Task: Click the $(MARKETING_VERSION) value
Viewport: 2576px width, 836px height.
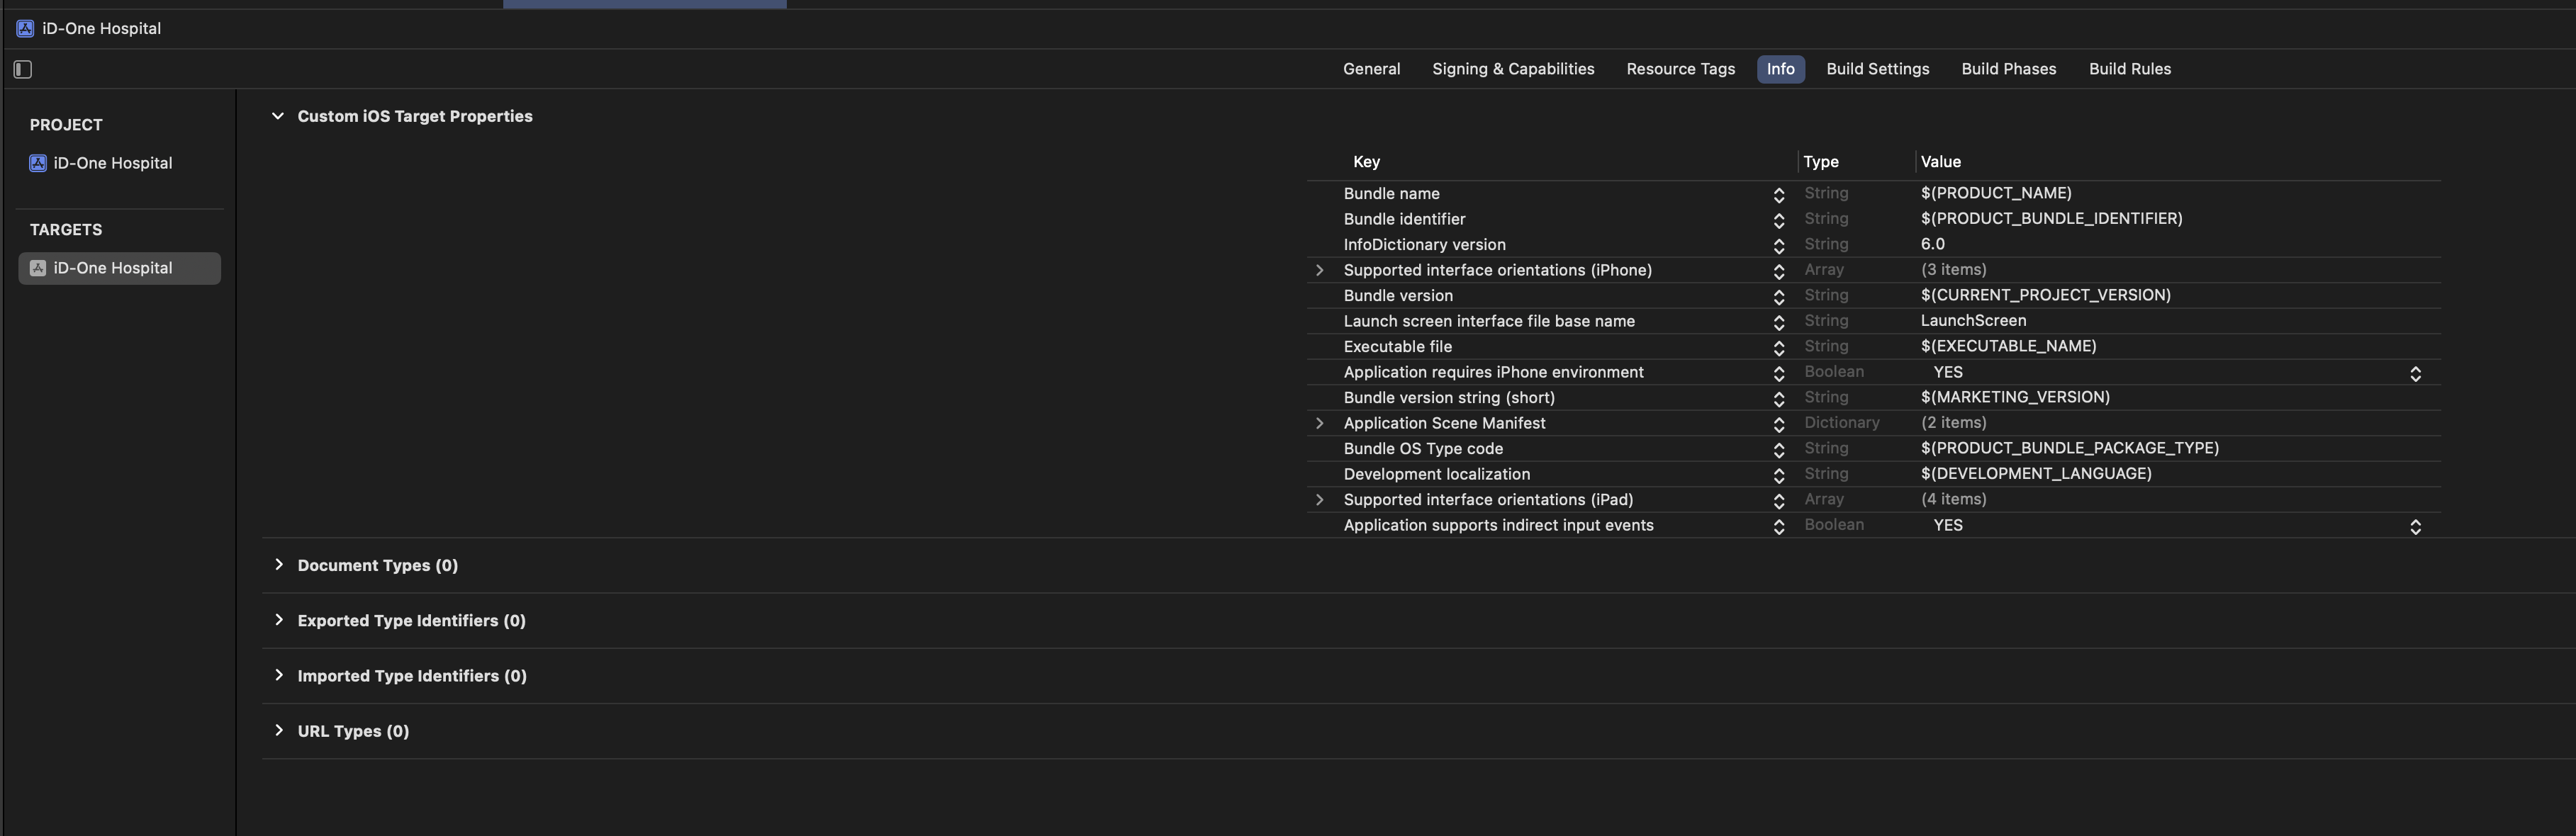Action: [2015, 397]
